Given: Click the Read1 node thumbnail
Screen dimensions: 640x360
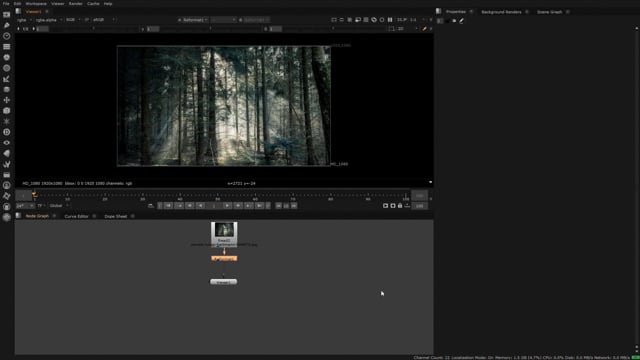Looking at the screenshot, I should pos(224,230).
